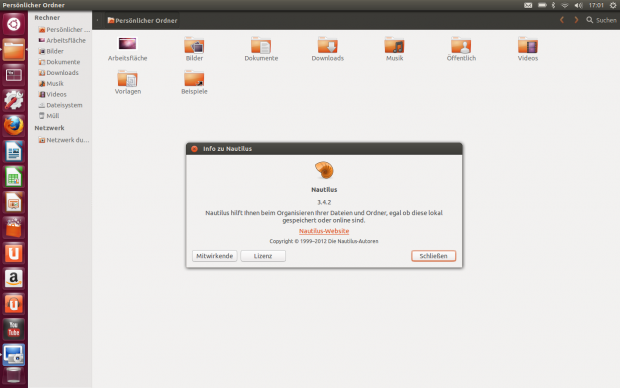620x388 pixels.
Task: Open the Bilder folder in main view
Action: [x=194, y=45]
